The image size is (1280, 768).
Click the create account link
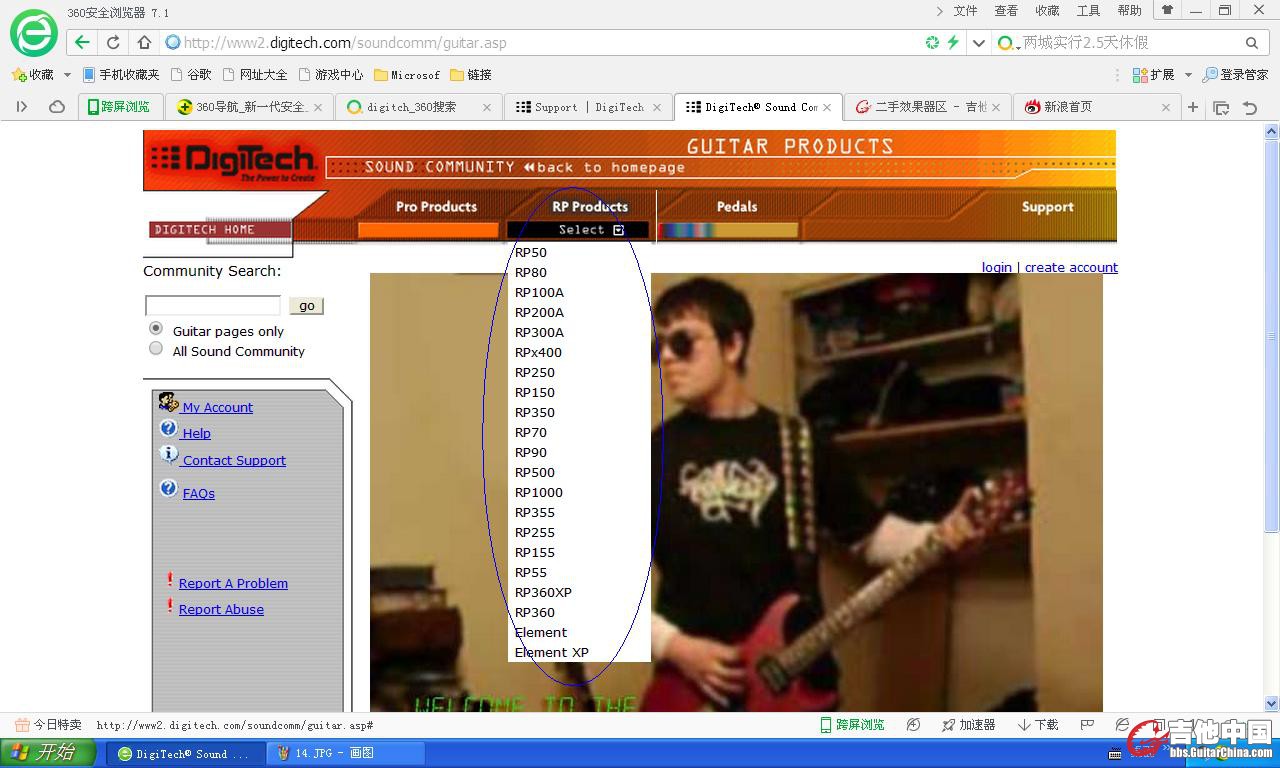coord(1071,267)
